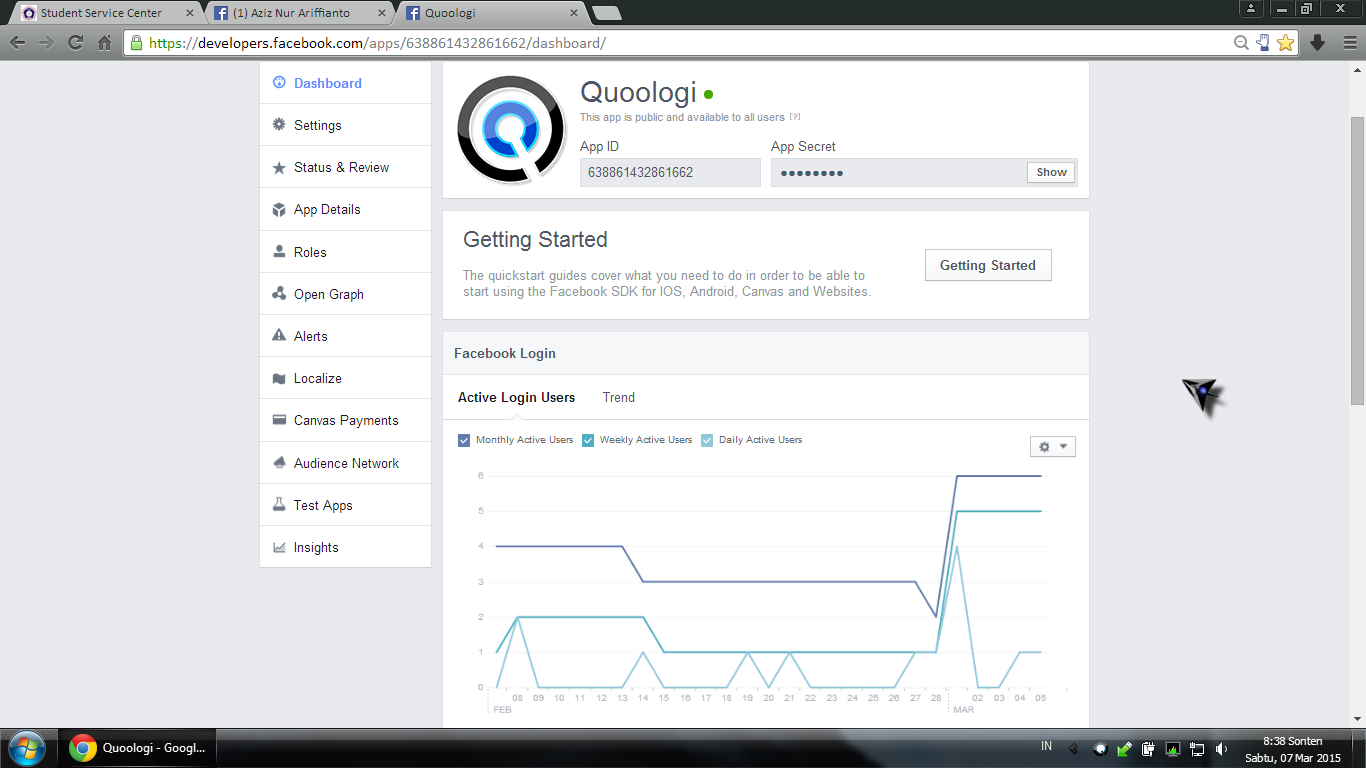
Task: Click the Settings gear icon in sidebar
Action: click(279, 125)
